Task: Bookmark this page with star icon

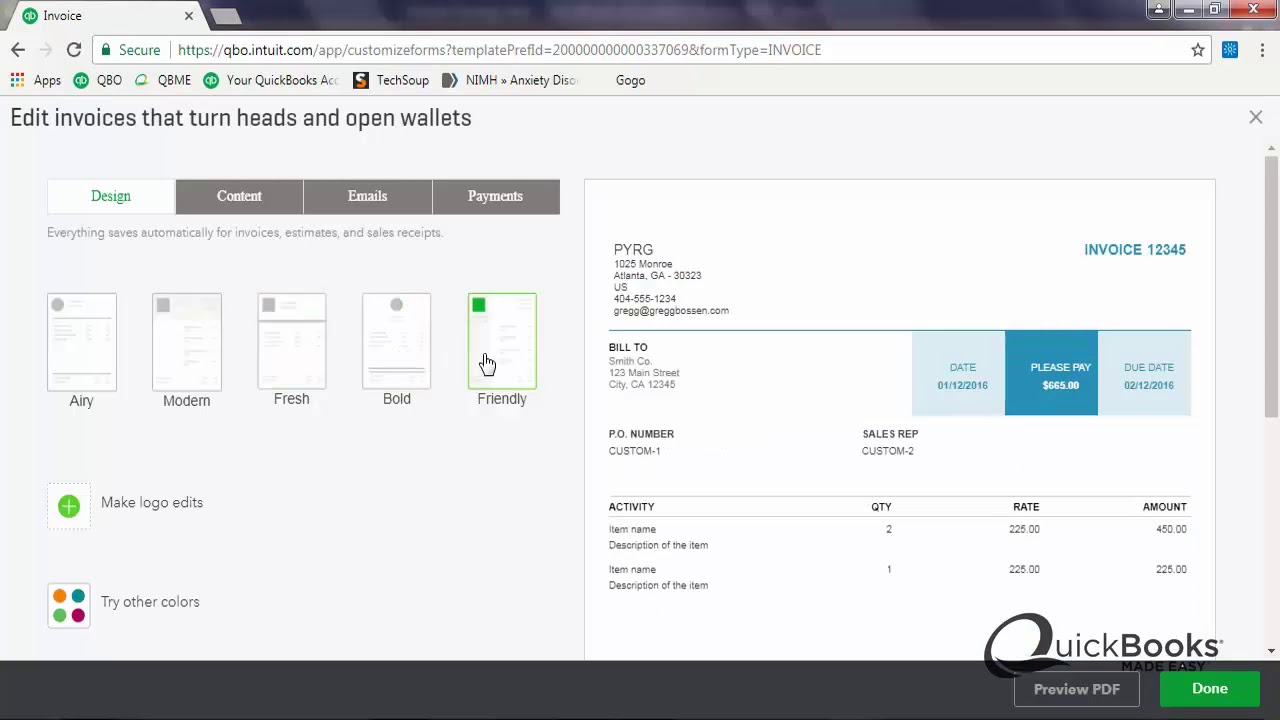Action: point(1198,50)
